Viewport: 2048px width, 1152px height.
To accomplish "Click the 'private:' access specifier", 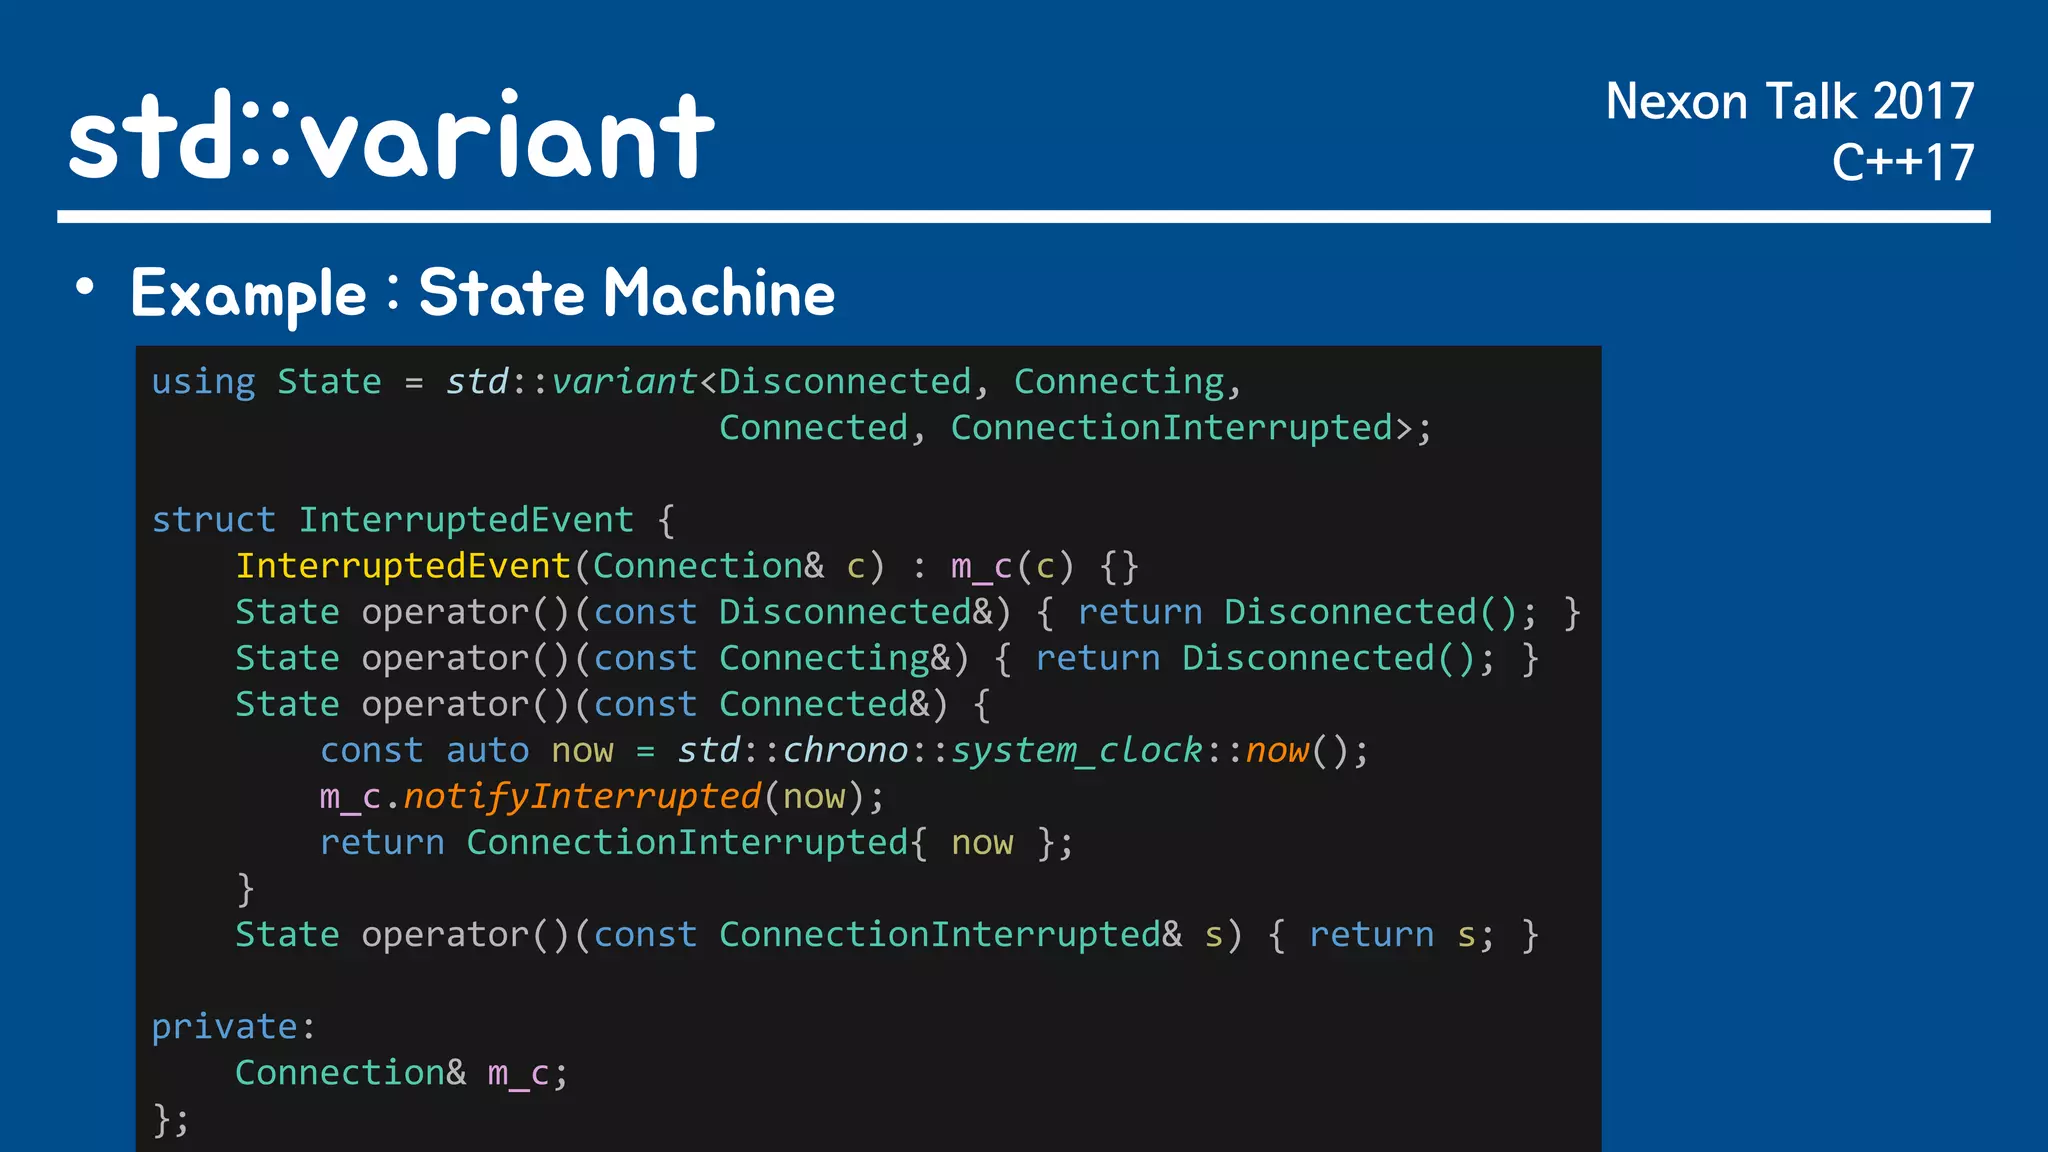I will pyautogui.click(x=233, y=1027).
